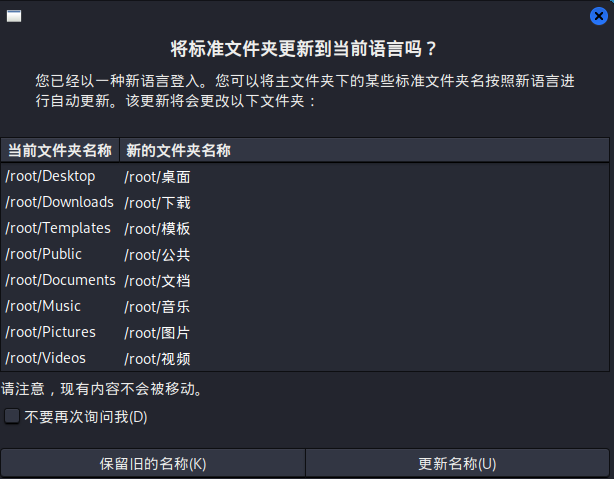Viewport: 614px width, 479px height.
Task: Select the /root/Documents row
Action: [60, 281]
